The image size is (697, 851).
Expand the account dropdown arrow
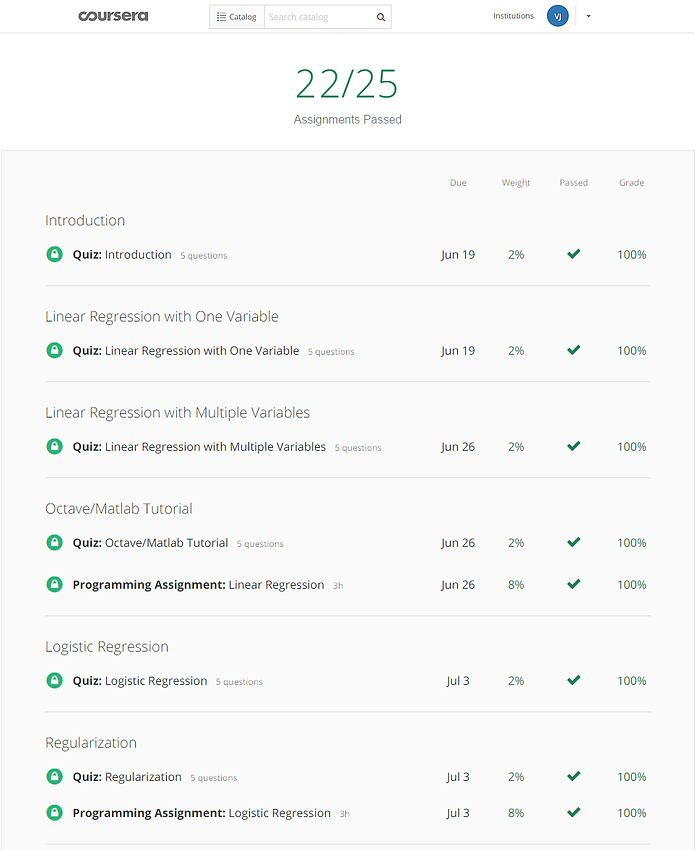[588, 16]
